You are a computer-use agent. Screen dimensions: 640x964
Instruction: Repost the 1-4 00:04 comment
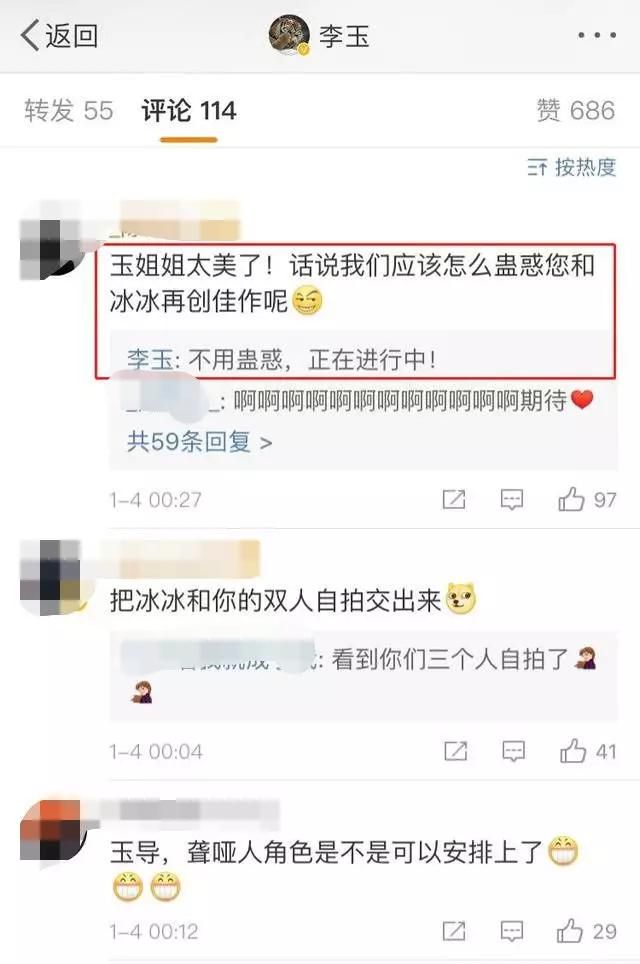(456, 751)
